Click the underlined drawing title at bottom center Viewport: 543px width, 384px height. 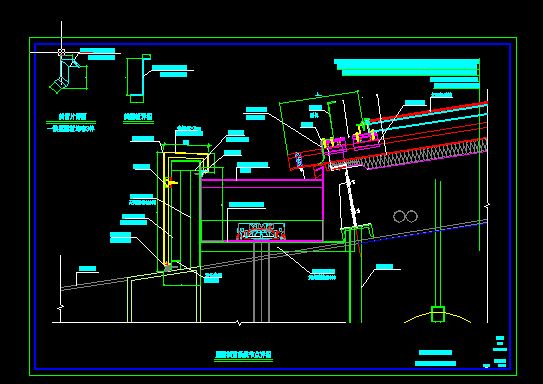tap(243, 355)
